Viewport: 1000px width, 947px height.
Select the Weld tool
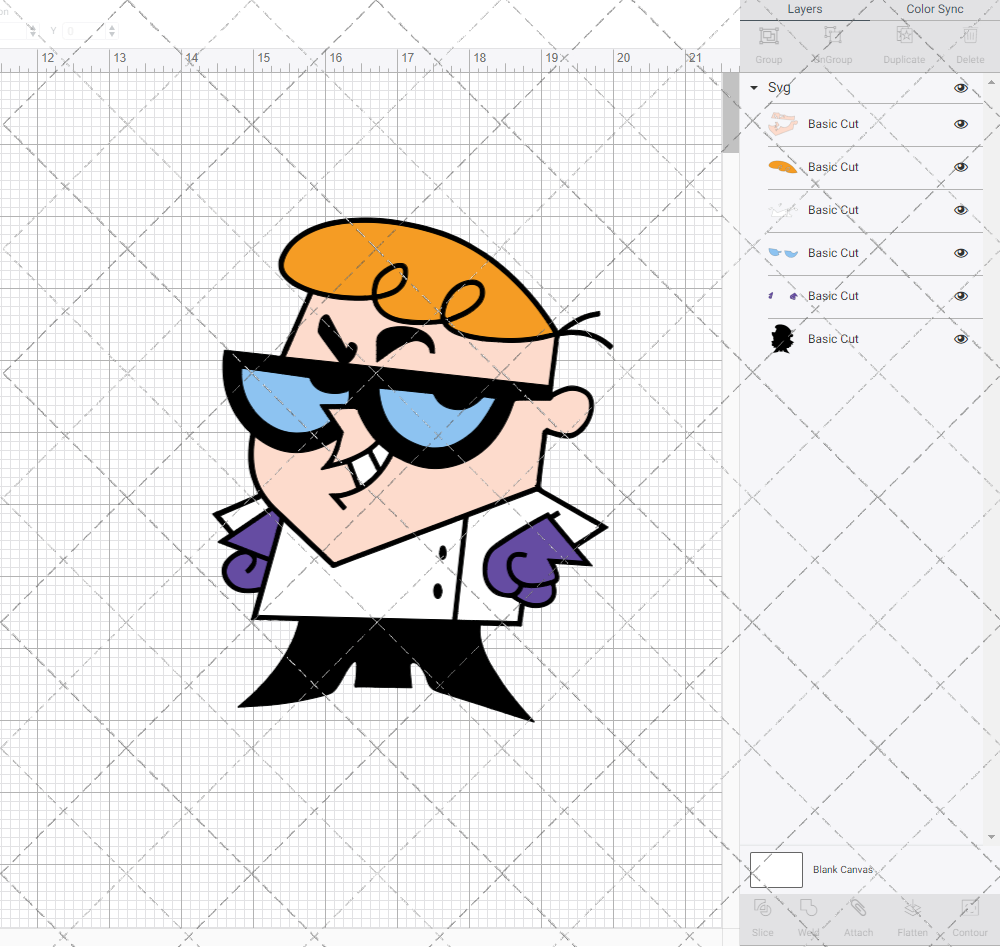pyautogui.click(x=808, y=908)
